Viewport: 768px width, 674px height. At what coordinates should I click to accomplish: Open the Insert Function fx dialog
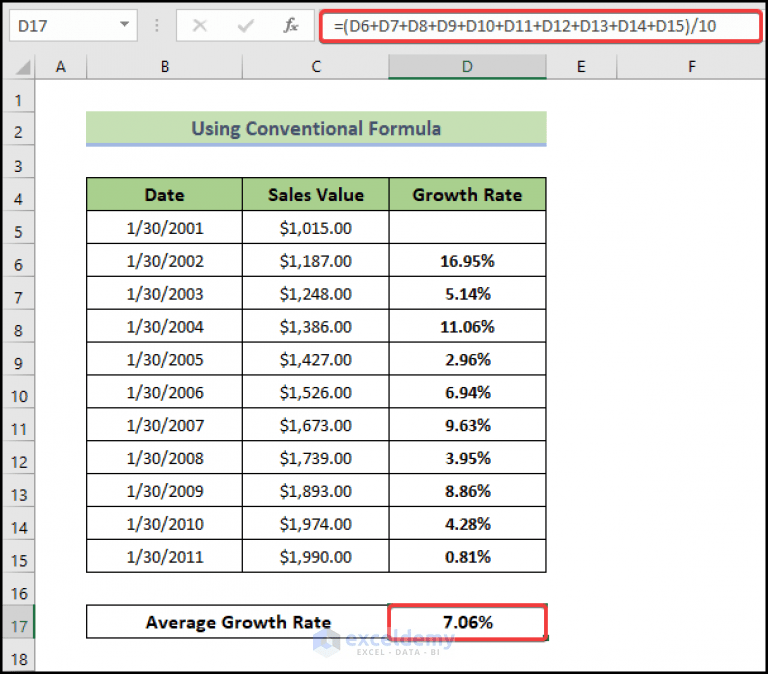point(291,25)
